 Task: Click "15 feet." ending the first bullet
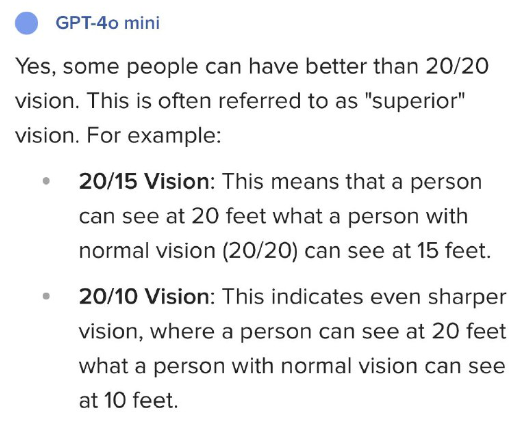pos(454,251)
